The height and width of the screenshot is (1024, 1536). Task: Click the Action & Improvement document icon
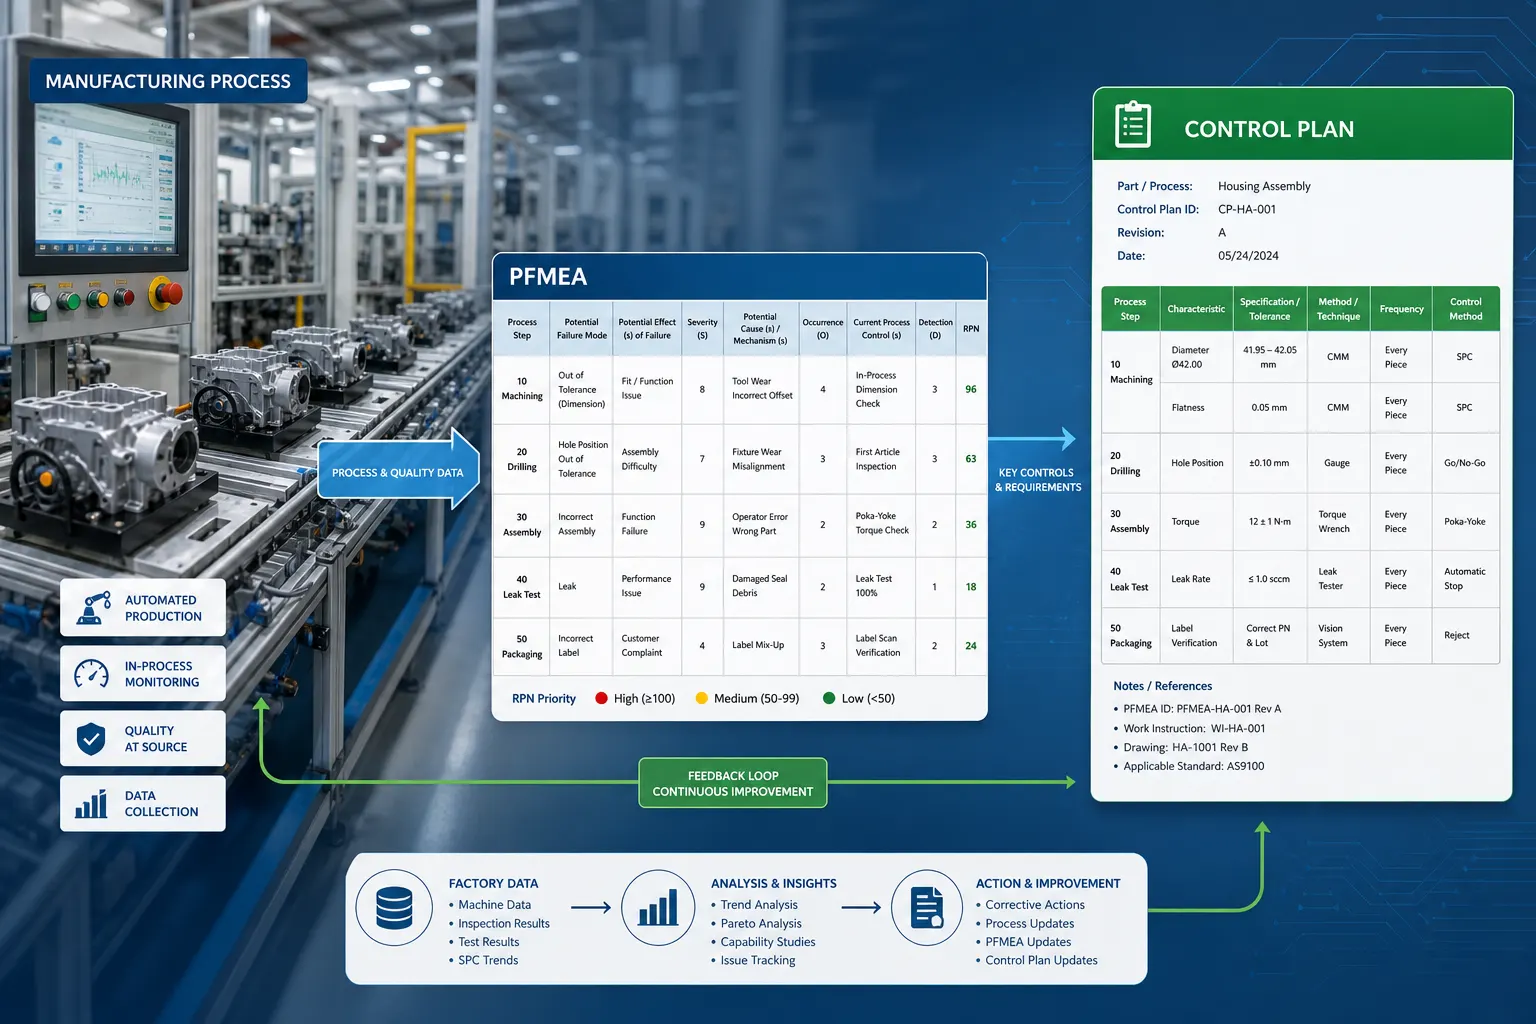(x=927, y=908)
